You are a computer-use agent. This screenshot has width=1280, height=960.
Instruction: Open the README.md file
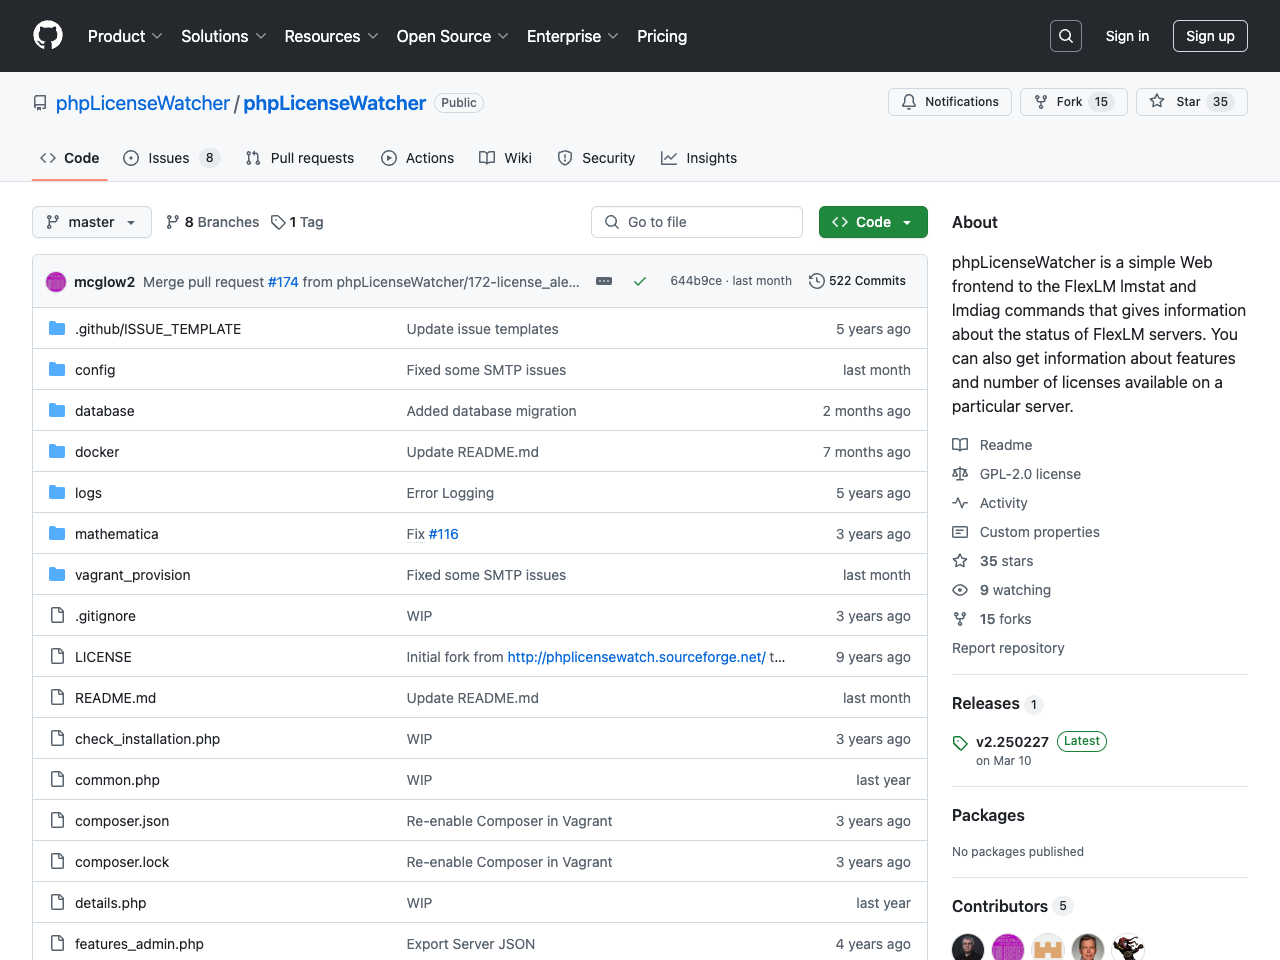pyautogui.click(x=115, y=698)
